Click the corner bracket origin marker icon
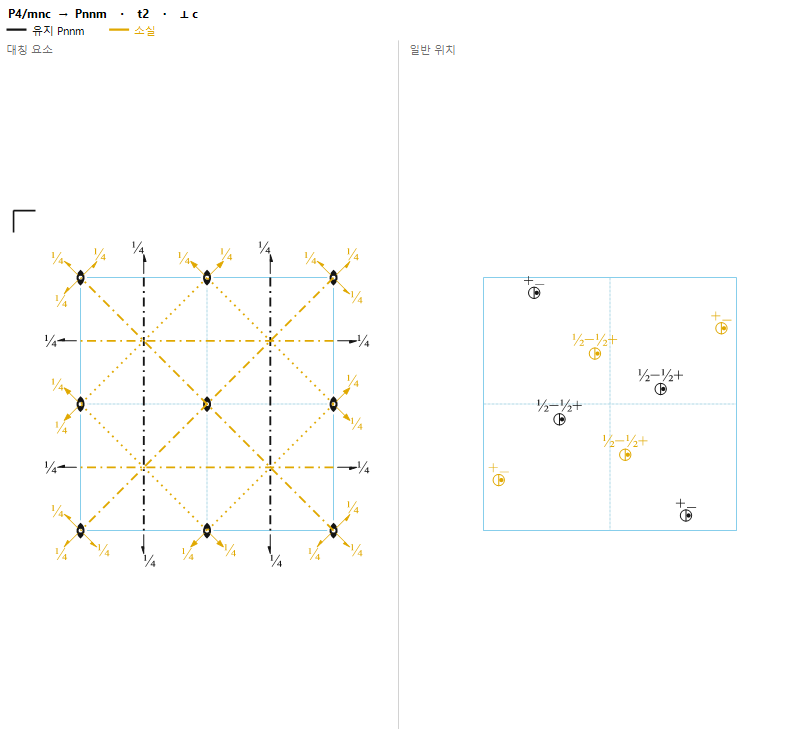 click(24, 221)
